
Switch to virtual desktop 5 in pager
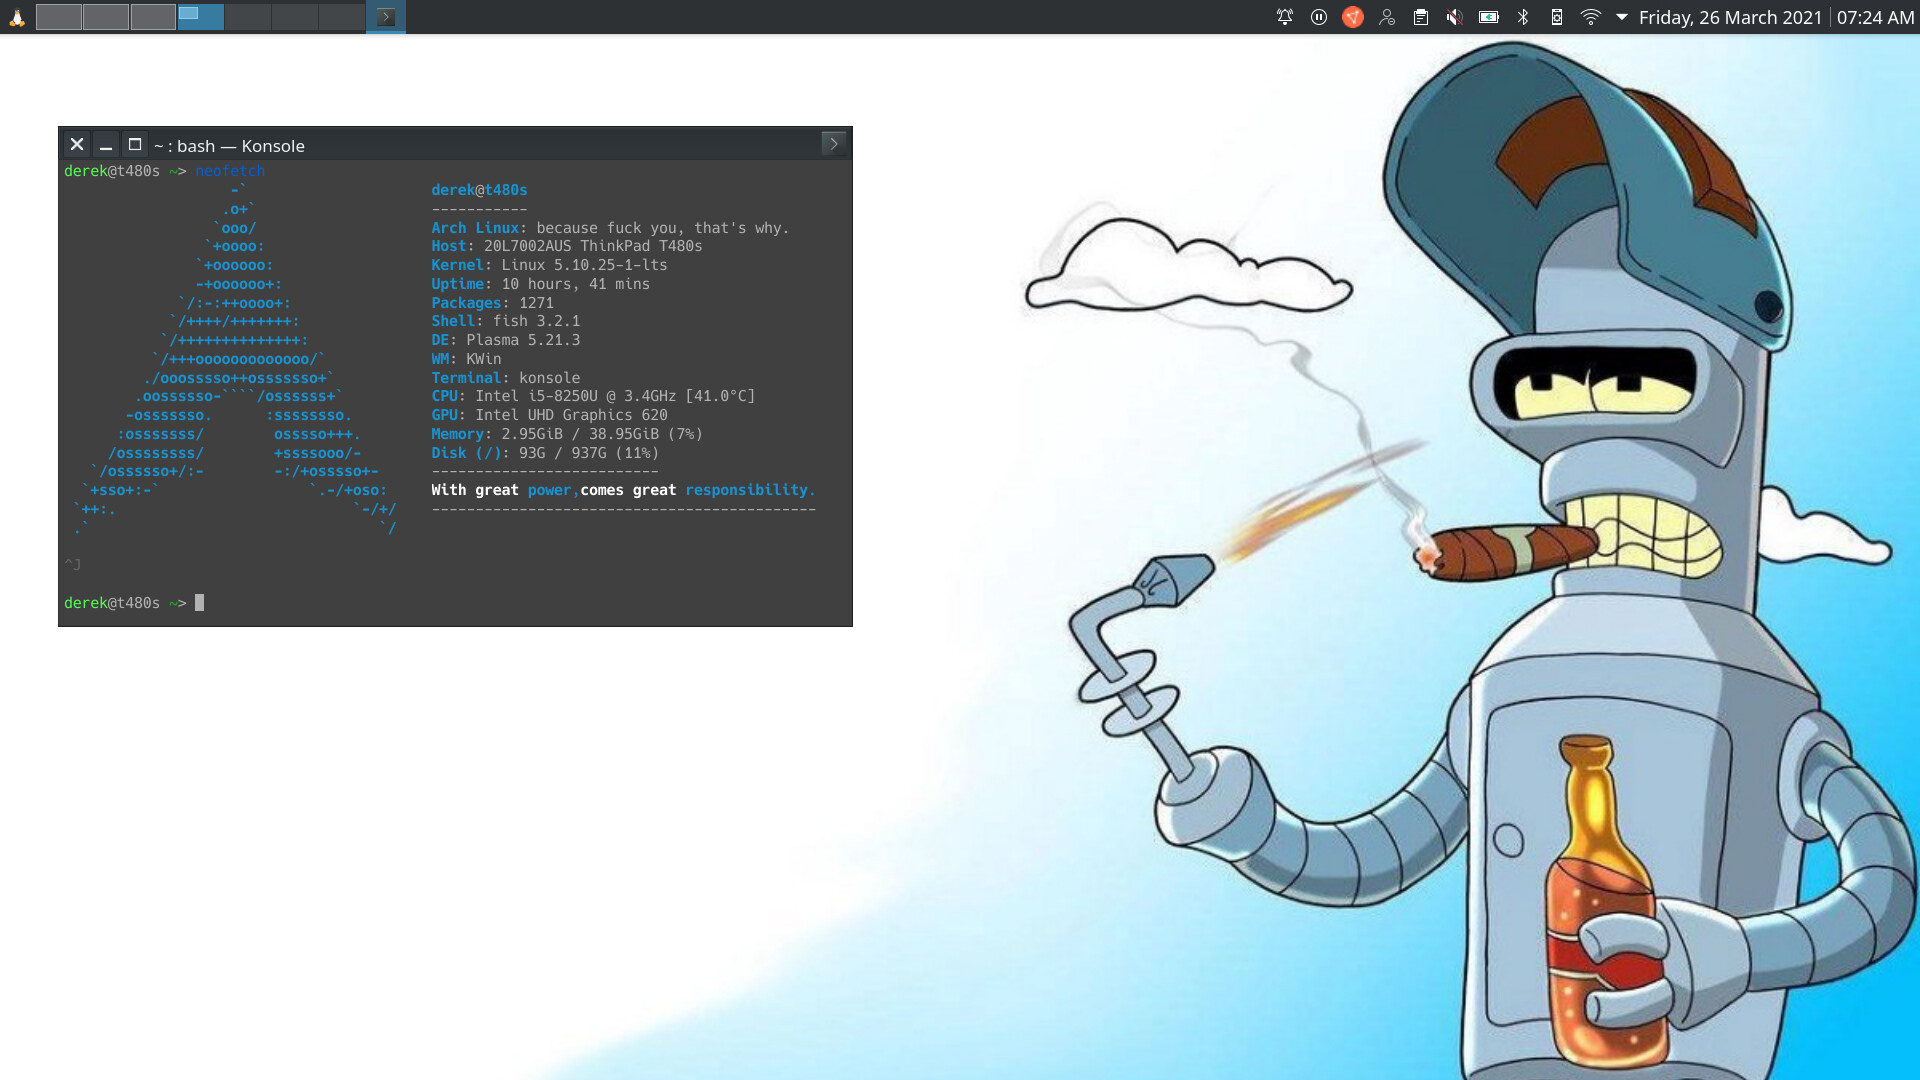point(247,17)
